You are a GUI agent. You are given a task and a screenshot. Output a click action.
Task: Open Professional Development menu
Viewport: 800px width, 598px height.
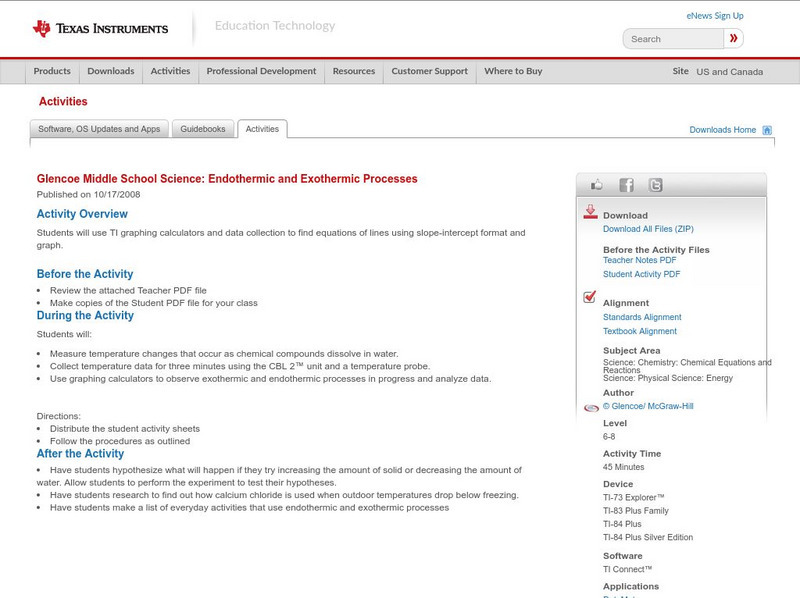(261, 71)
